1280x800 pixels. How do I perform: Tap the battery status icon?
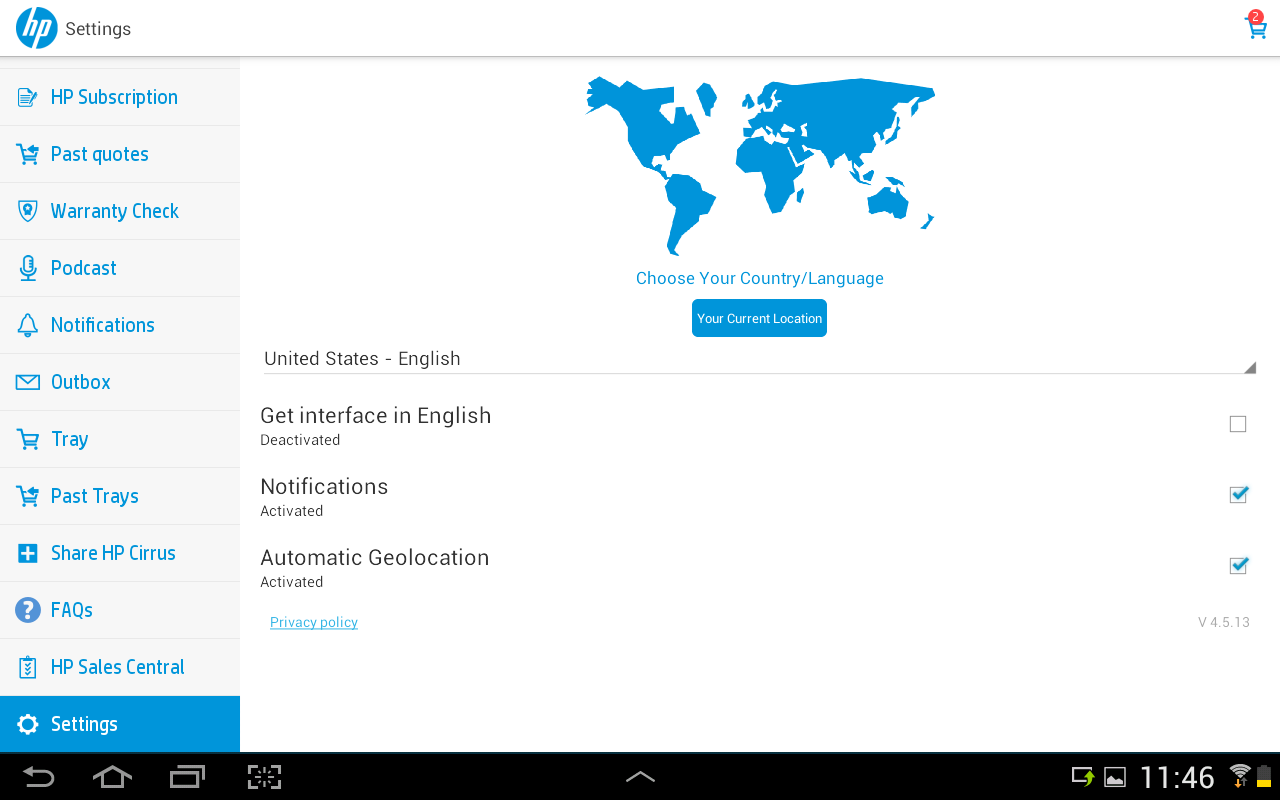click(1264, 776)
